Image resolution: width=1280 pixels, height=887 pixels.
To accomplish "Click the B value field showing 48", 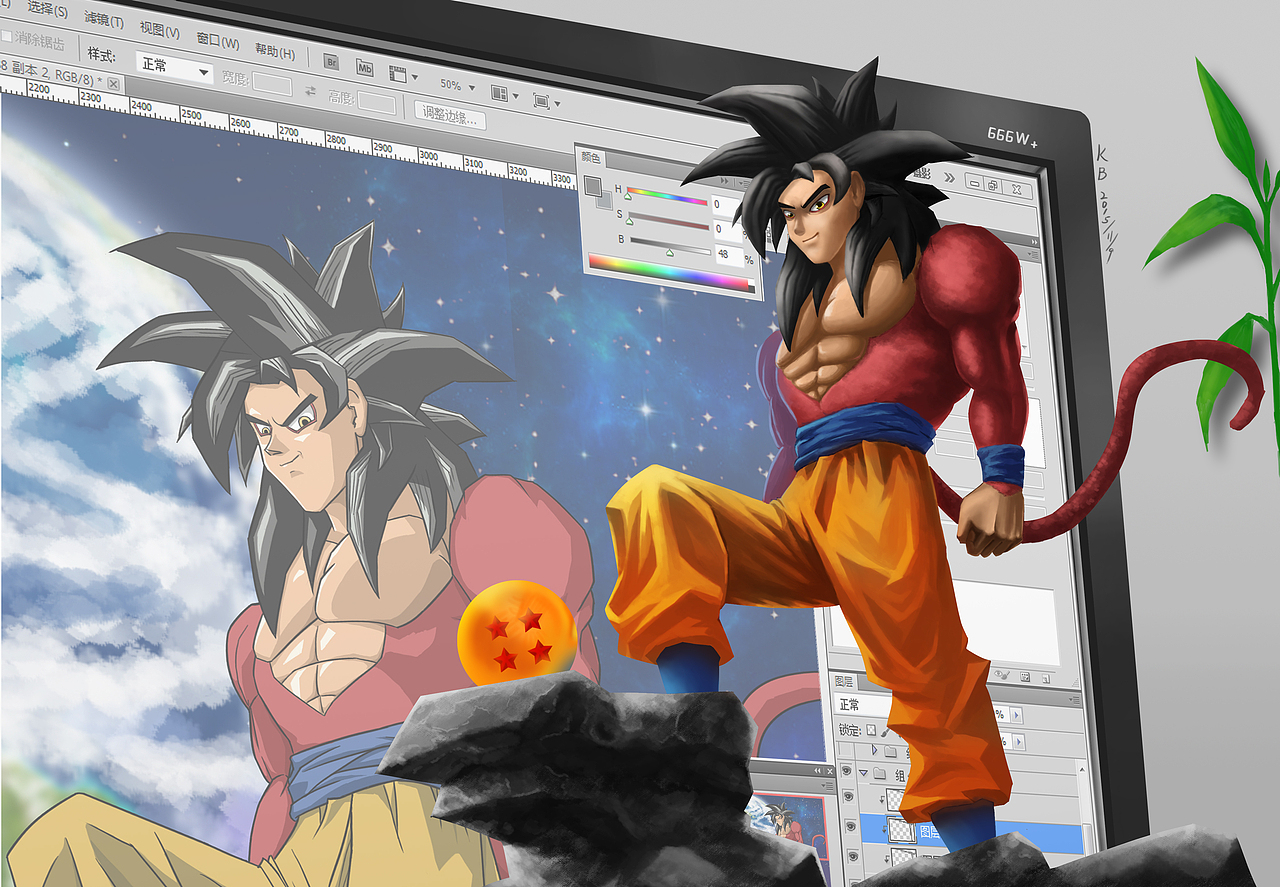I will (730, 255).
